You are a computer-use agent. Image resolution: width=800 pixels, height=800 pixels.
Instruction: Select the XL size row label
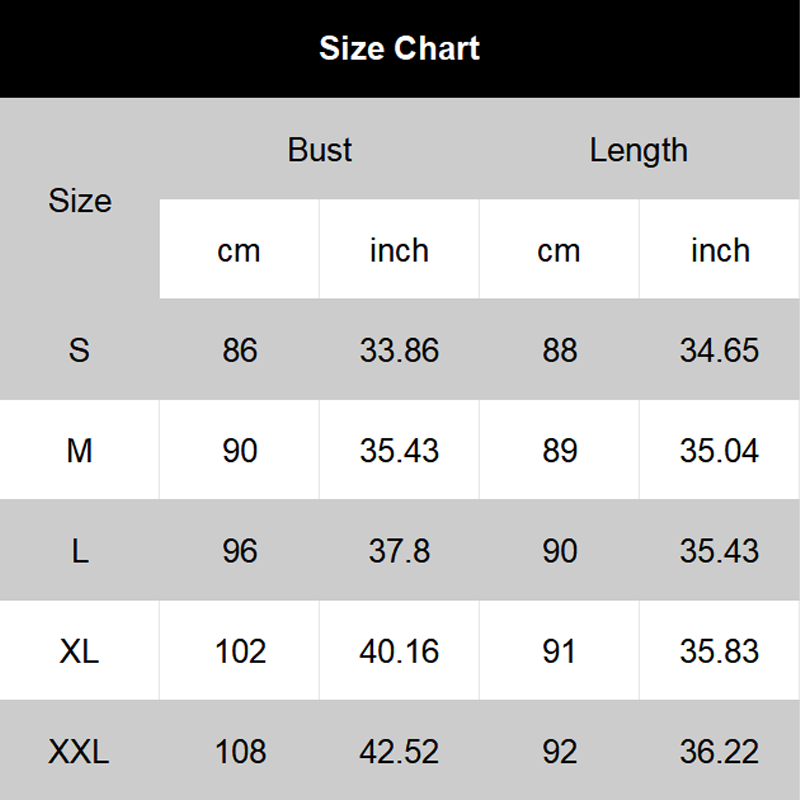pyautogui.click(x=80, y=651)
